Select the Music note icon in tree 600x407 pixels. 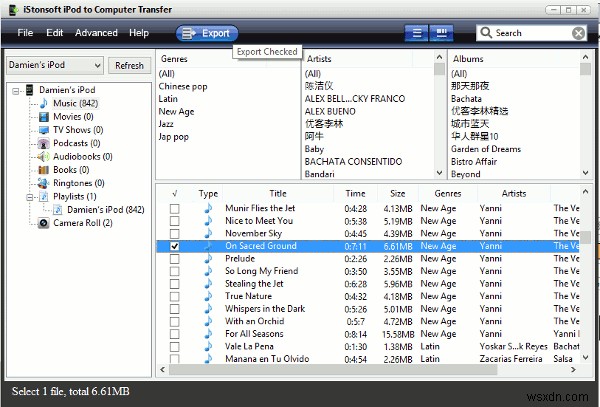pyautogui.click(x=44, y=103)
